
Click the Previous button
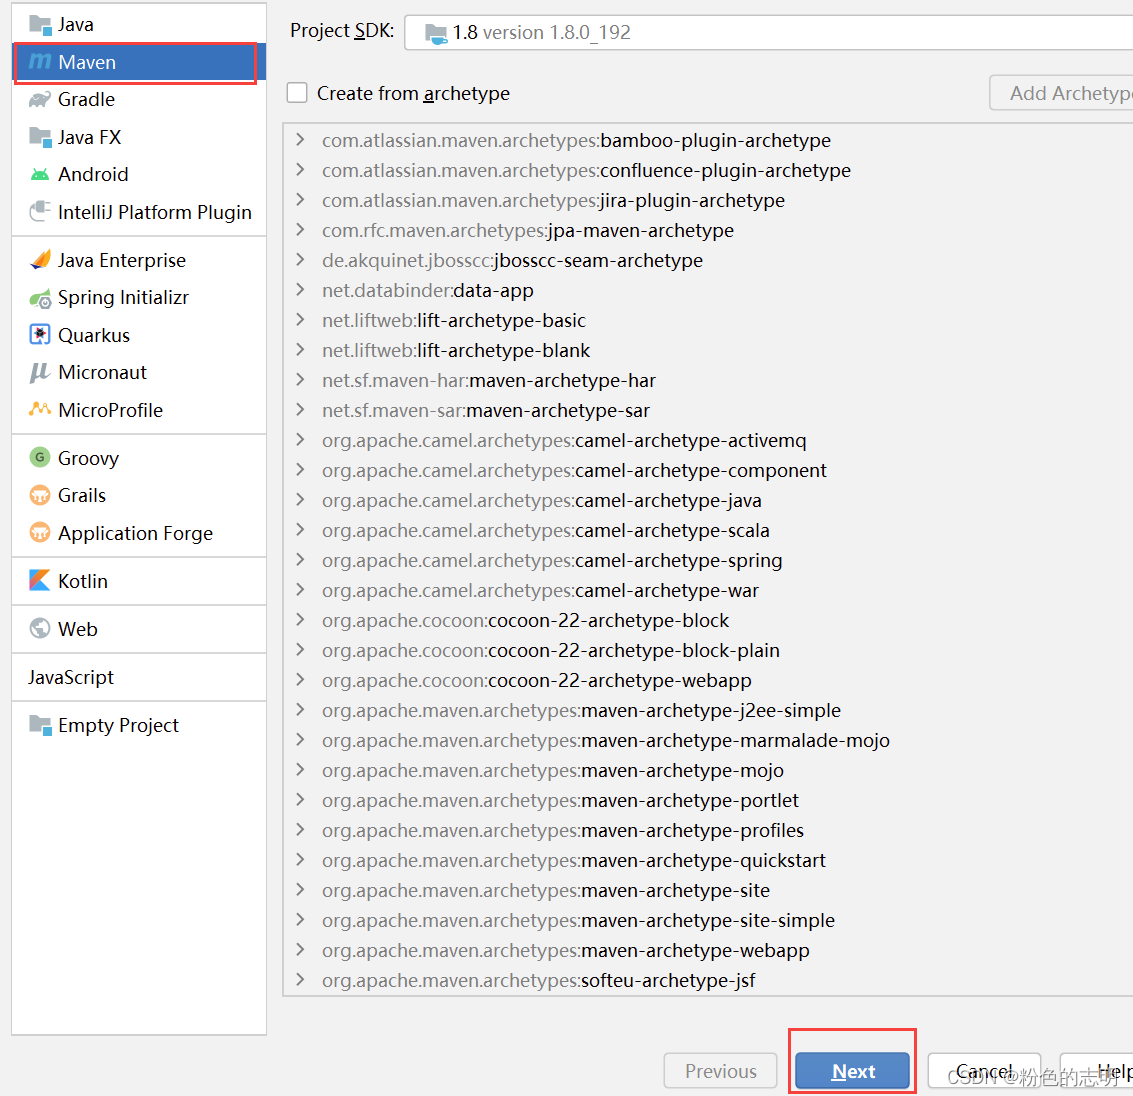click(x=720, y=1071)
